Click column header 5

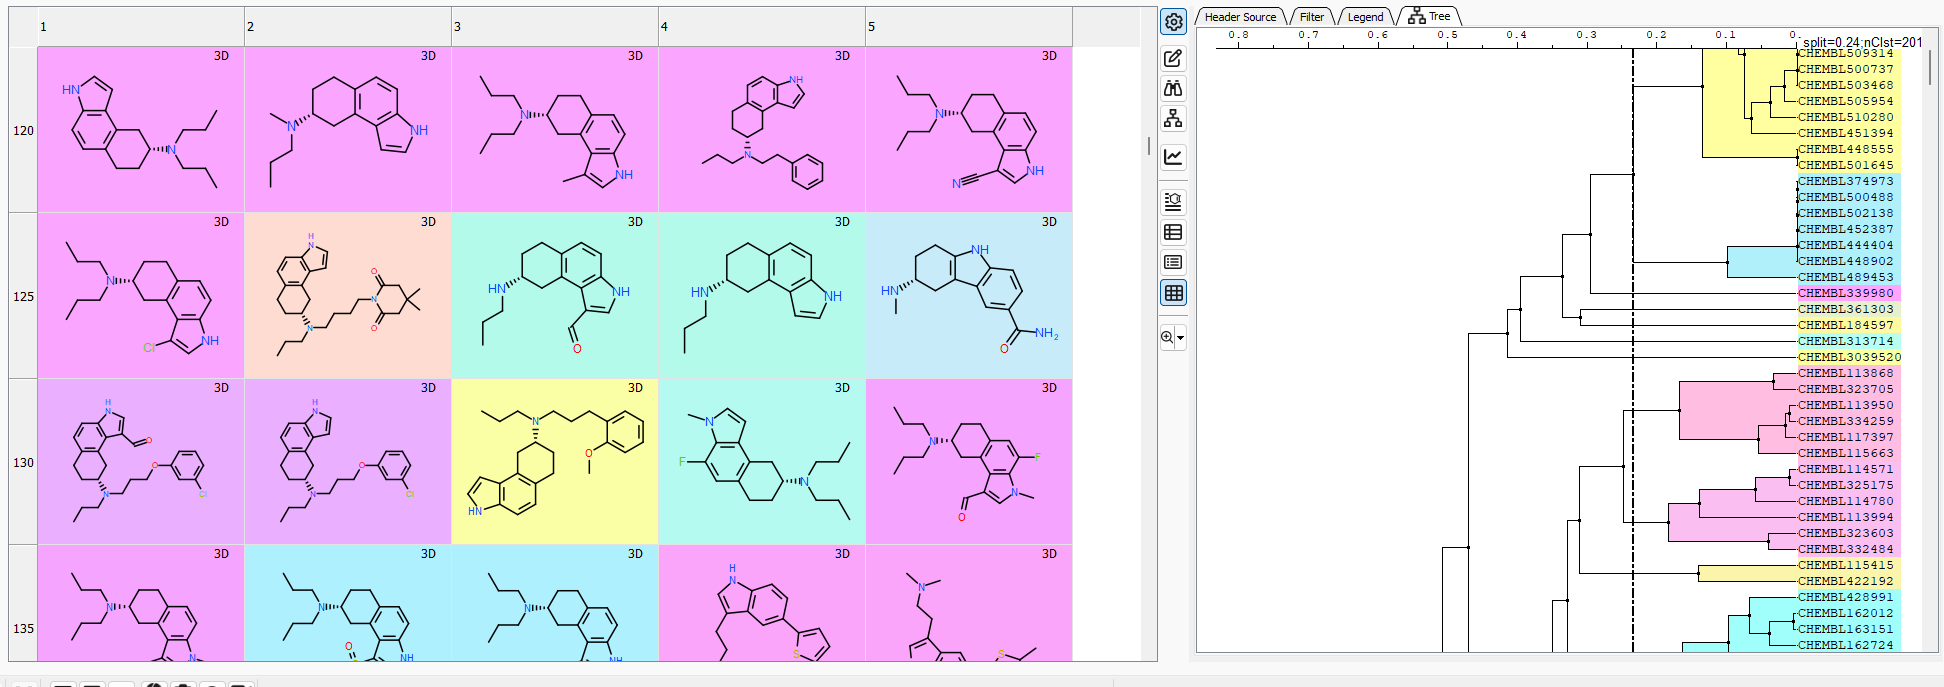coord(969,27)
